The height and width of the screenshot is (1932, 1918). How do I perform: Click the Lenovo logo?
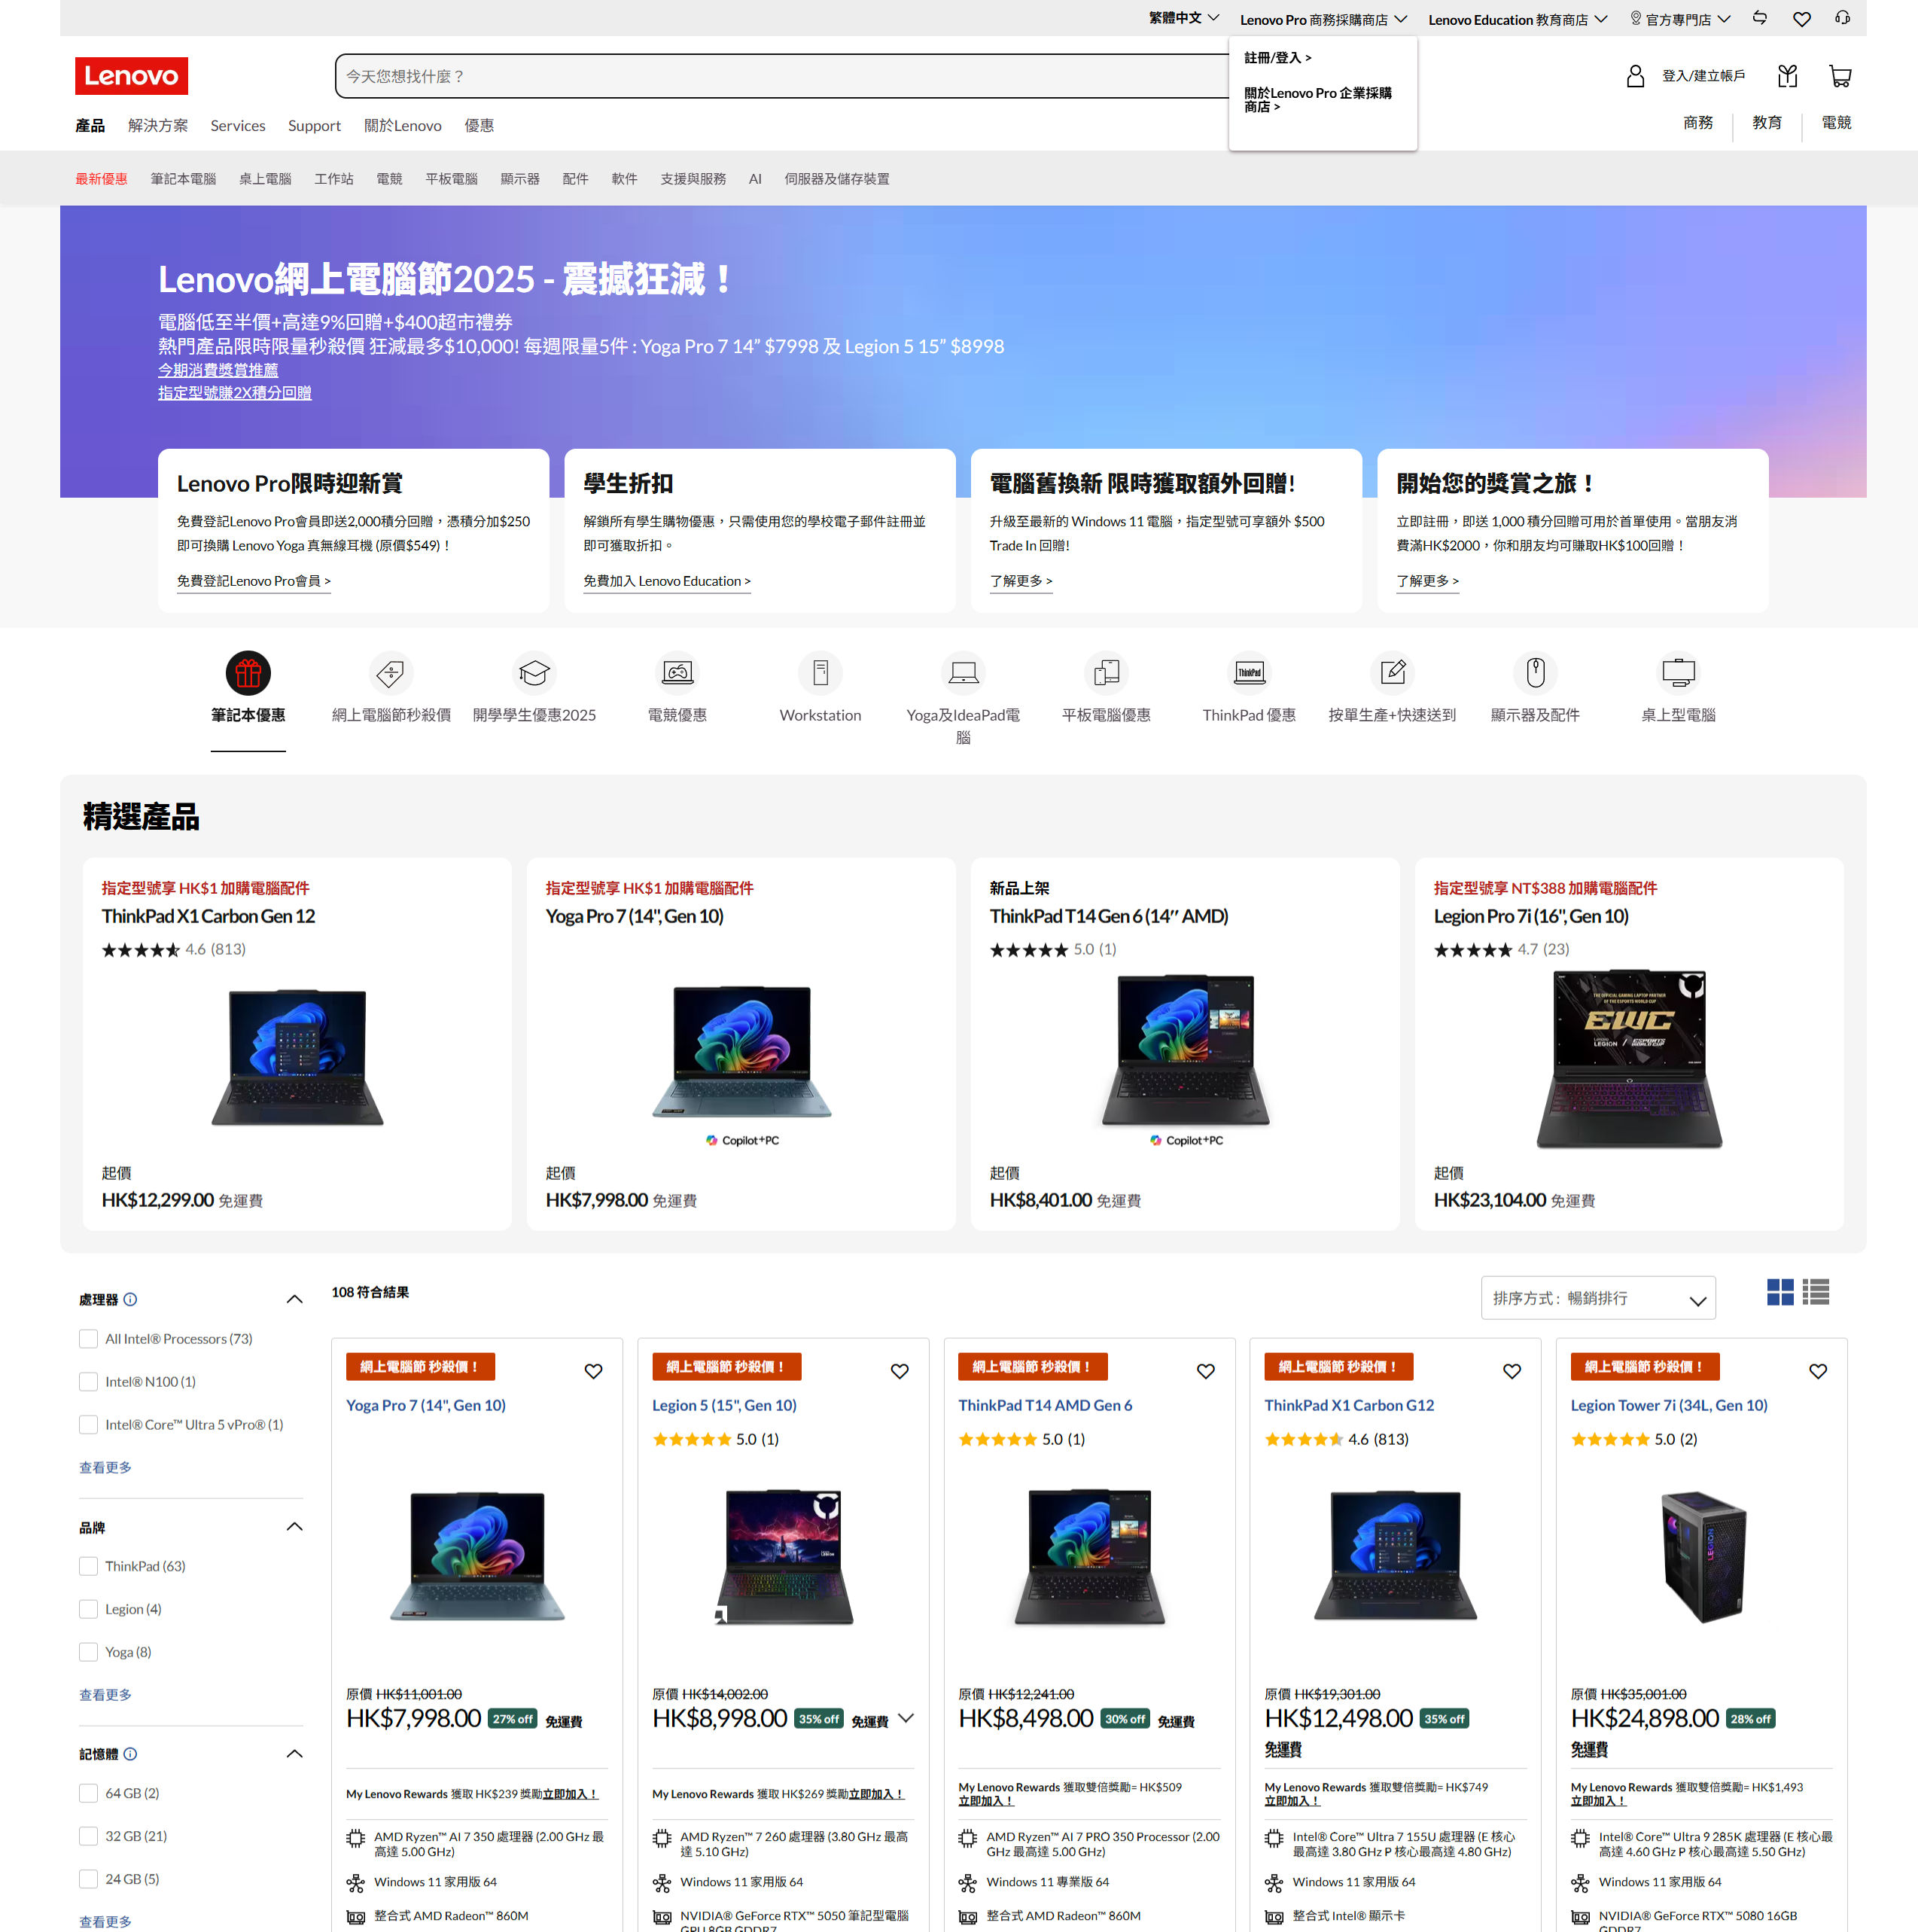coord(131,76)
